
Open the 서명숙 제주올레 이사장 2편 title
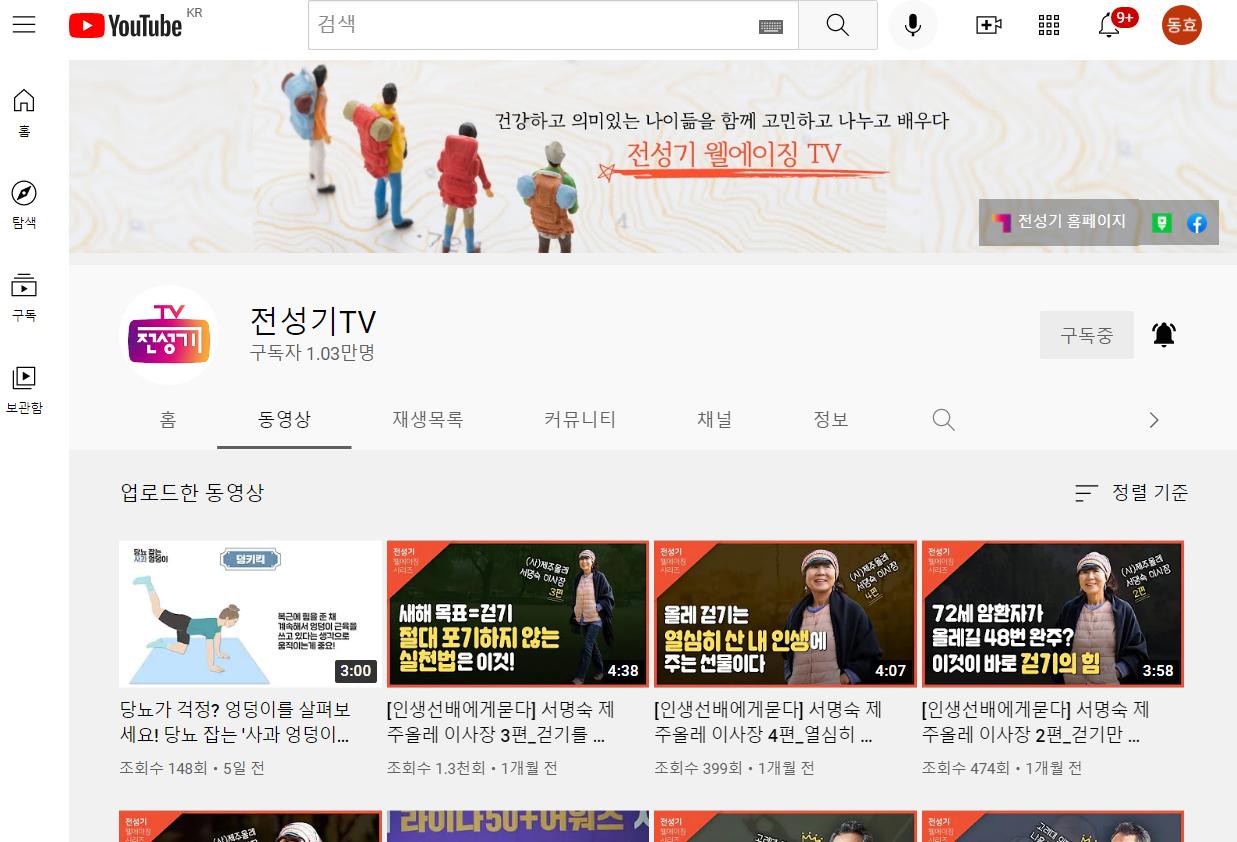coord(1038,723)
